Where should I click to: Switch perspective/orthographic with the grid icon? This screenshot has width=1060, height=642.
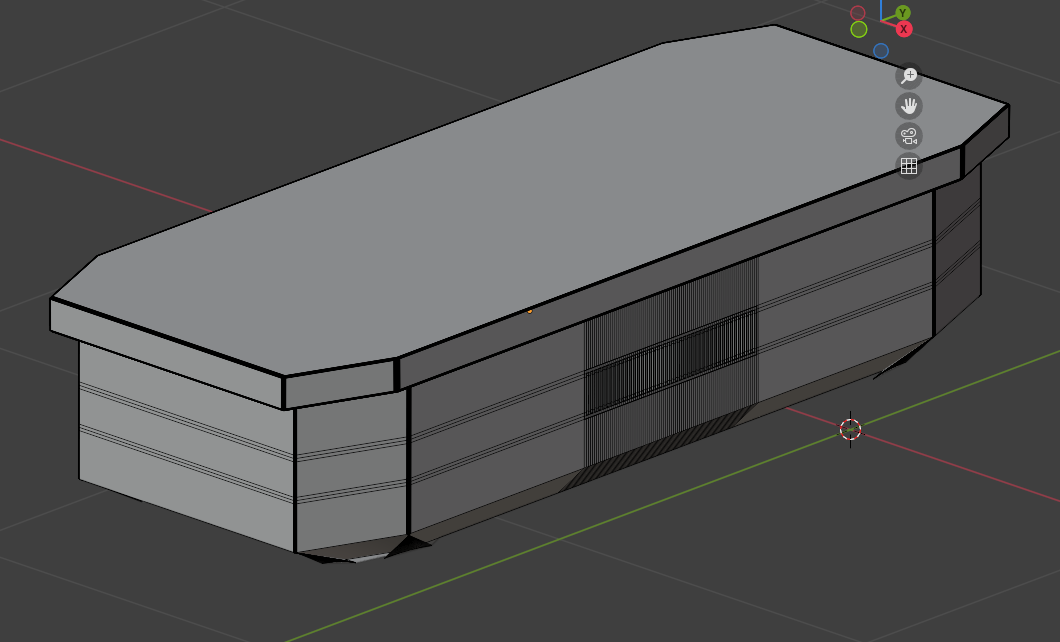point(908,166)
